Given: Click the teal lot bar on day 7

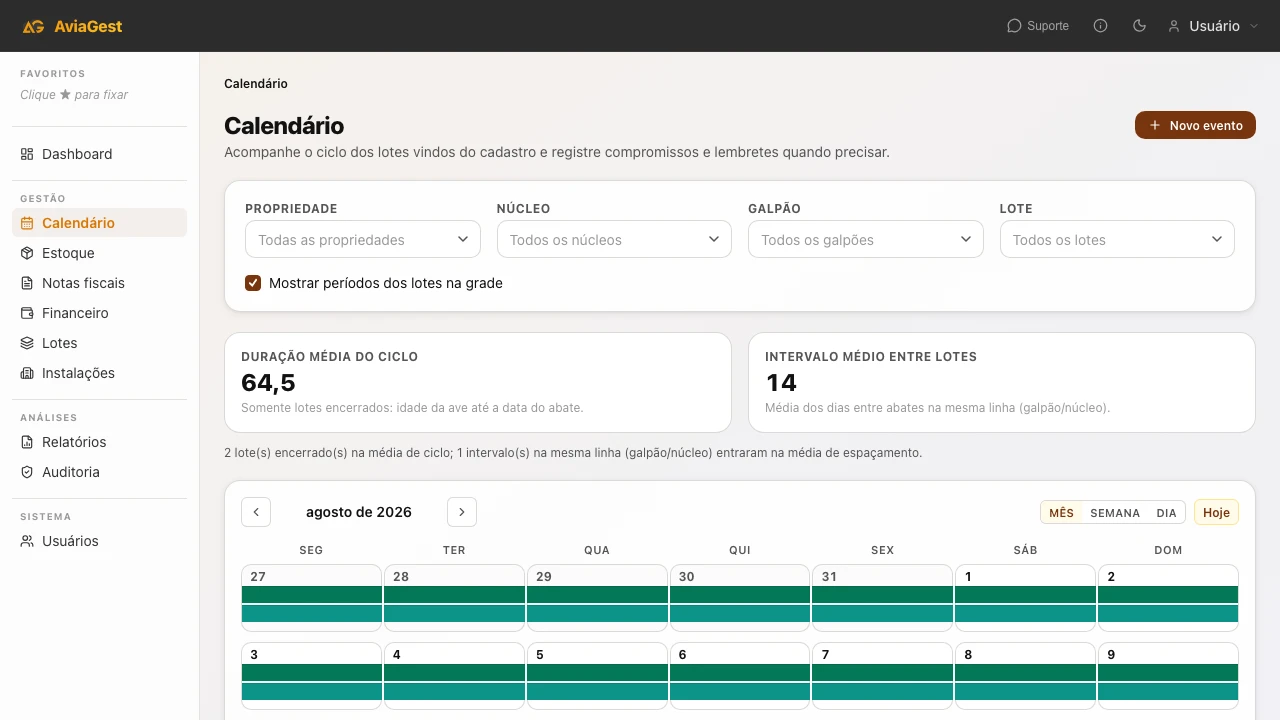Looking at the screenshot, I should point(883,692).
